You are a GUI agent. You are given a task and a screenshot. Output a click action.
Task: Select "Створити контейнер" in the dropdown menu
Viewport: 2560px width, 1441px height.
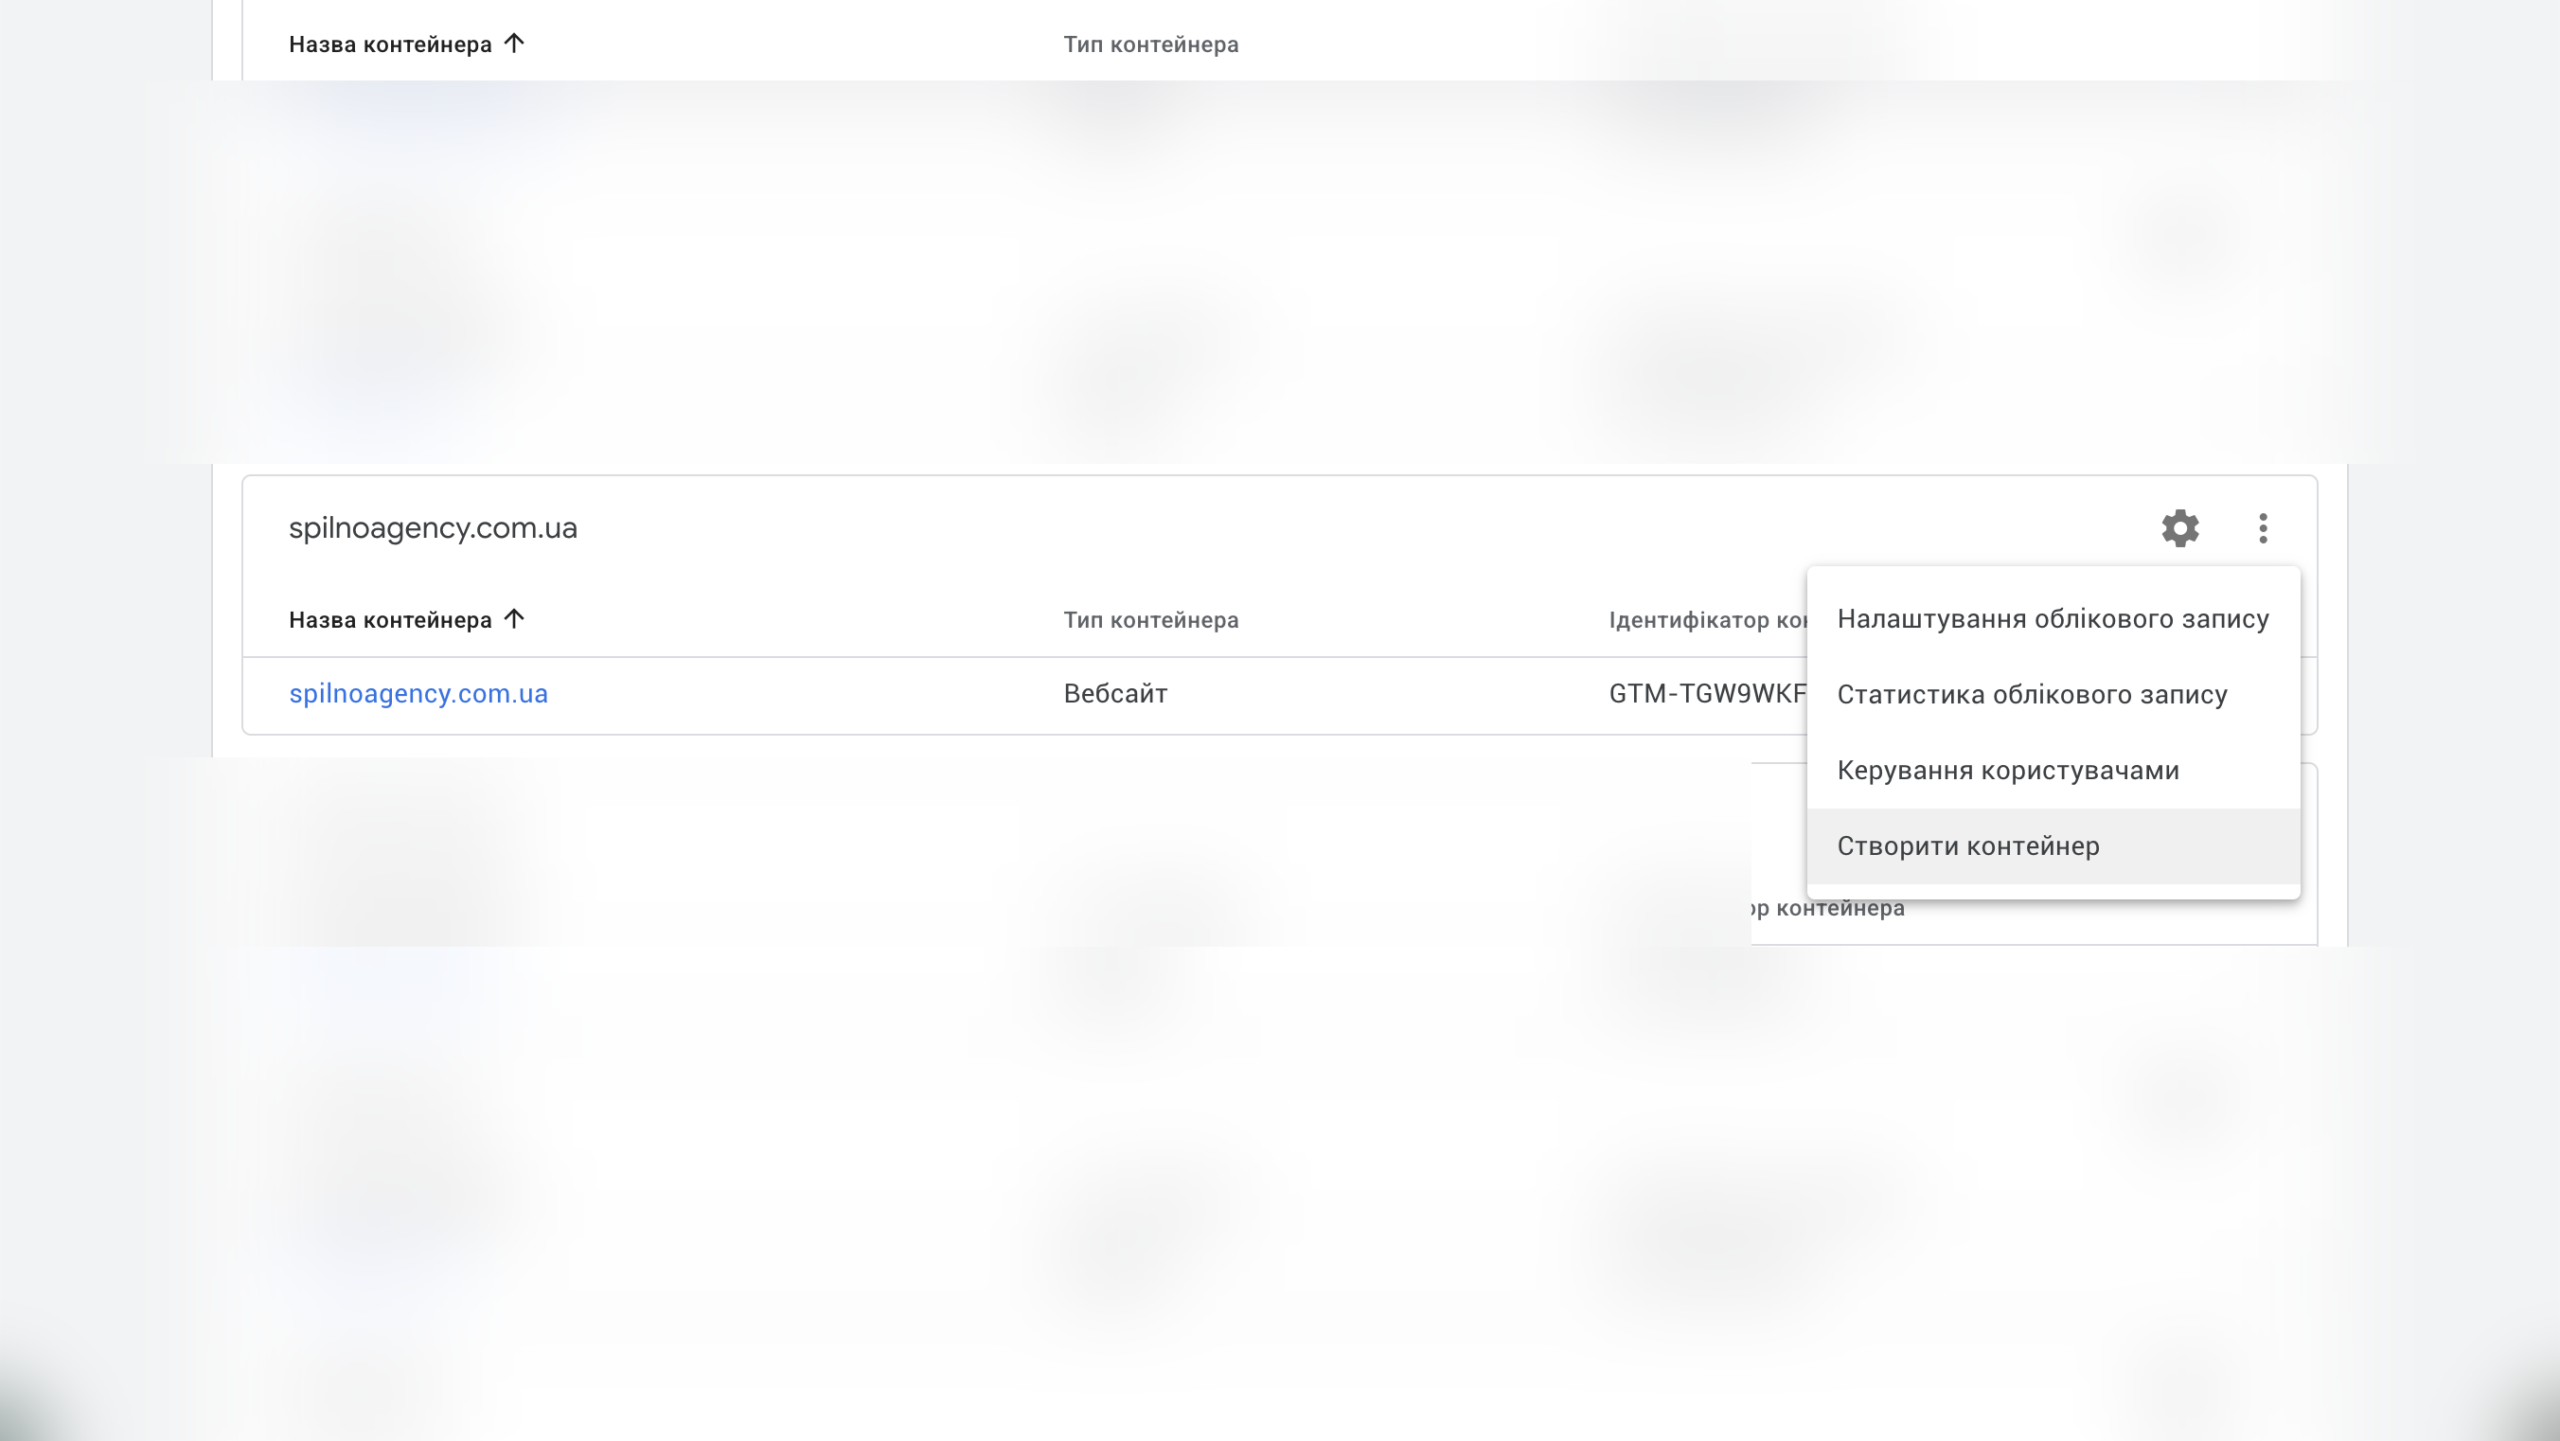click(x=2053, y=846)
